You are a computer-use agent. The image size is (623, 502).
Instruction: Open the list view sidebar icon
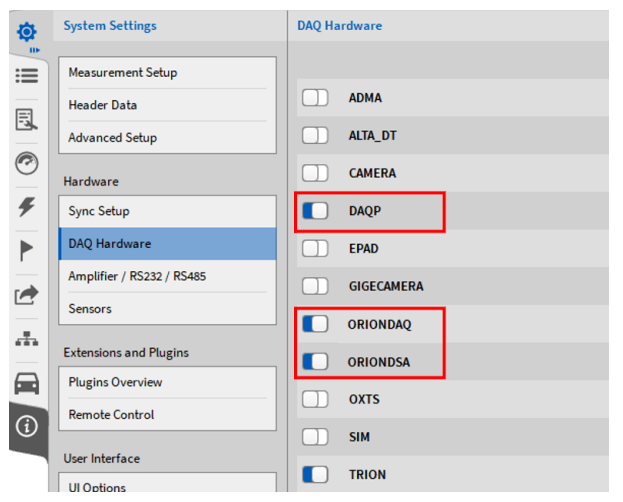click(x=27, y=76)
